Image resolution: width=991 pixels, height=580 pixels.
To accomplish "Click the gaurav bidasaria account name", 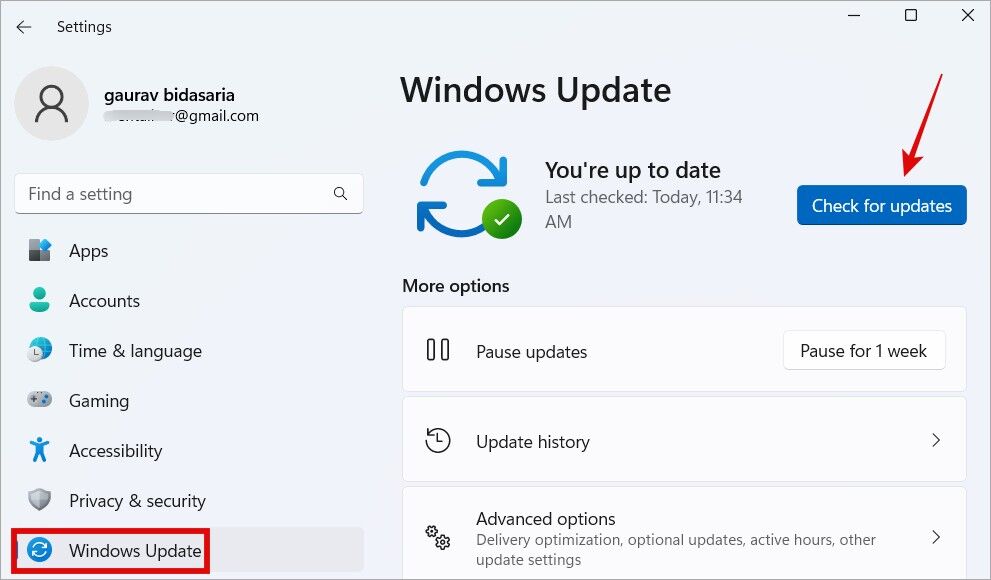I will coord(169,95).
